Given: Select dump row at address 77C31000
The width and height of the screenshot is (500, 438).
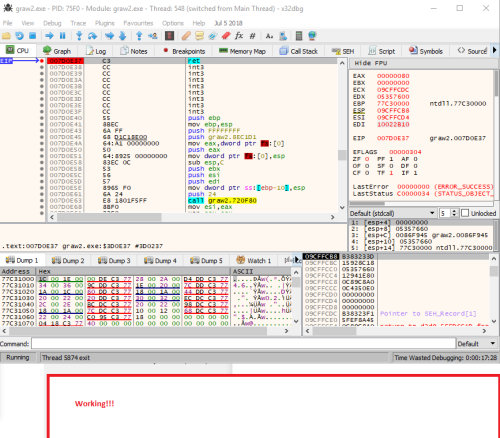Looking at the screenshot, I should [x=147, y=279].
